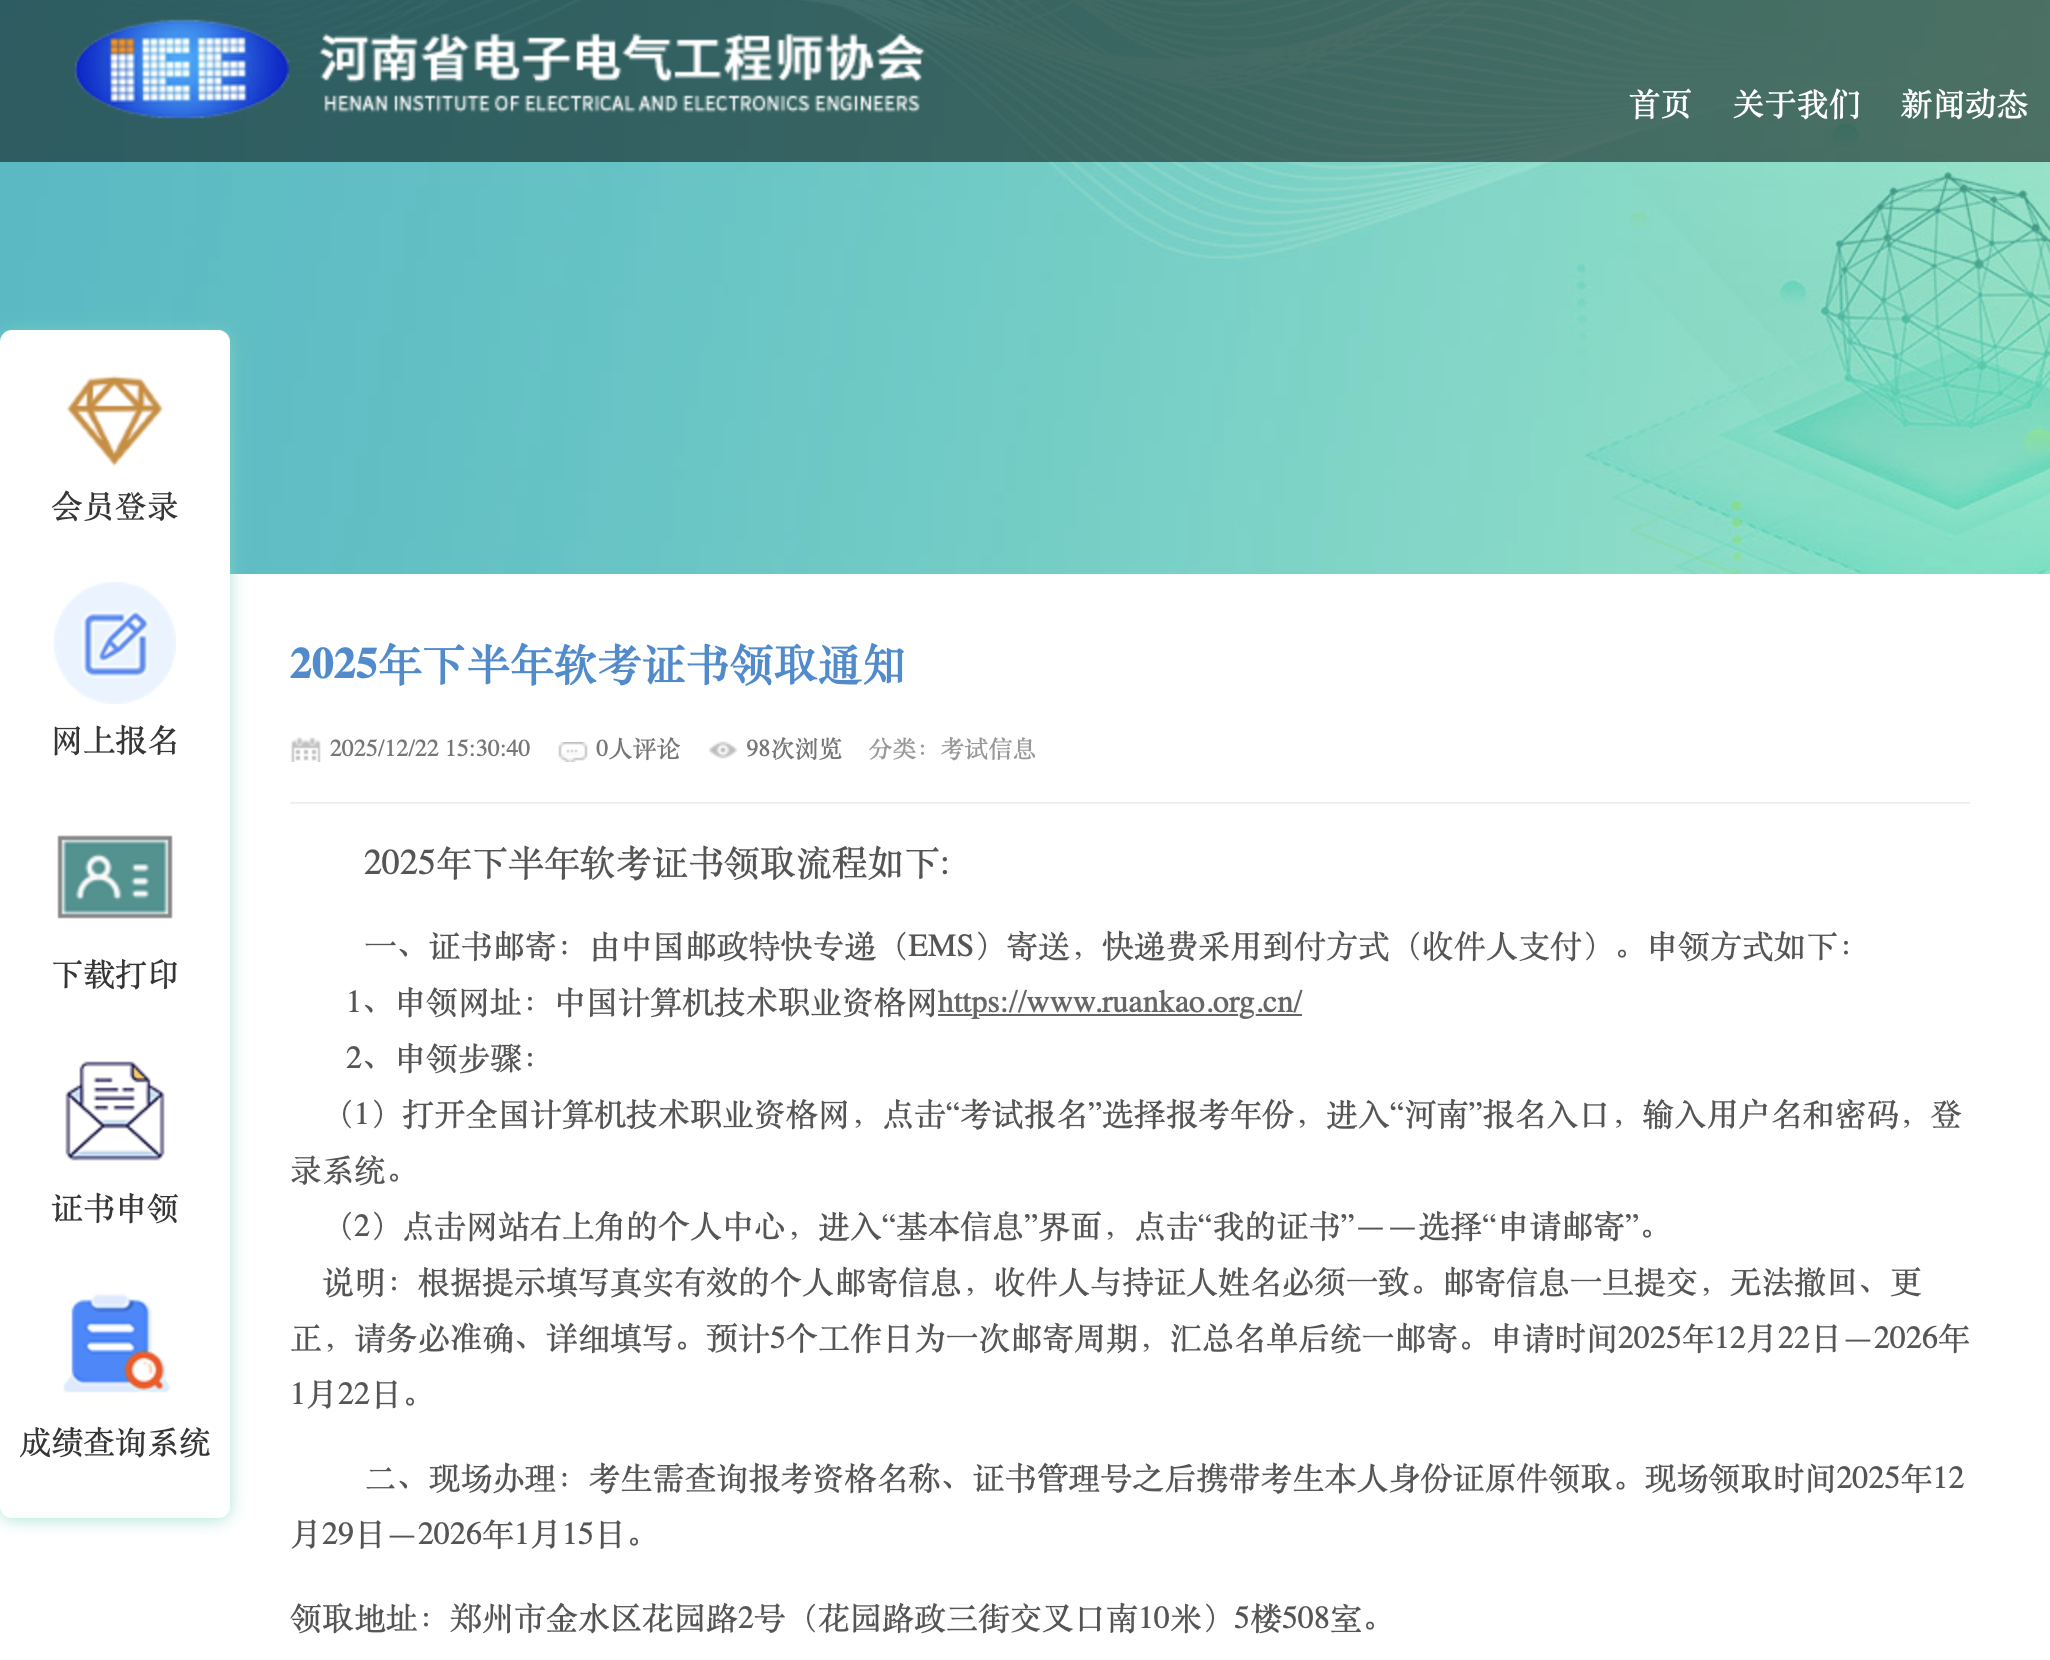The image size is (2050, 1660).
Task: Click the diamond member login icon
Action: 114,420
